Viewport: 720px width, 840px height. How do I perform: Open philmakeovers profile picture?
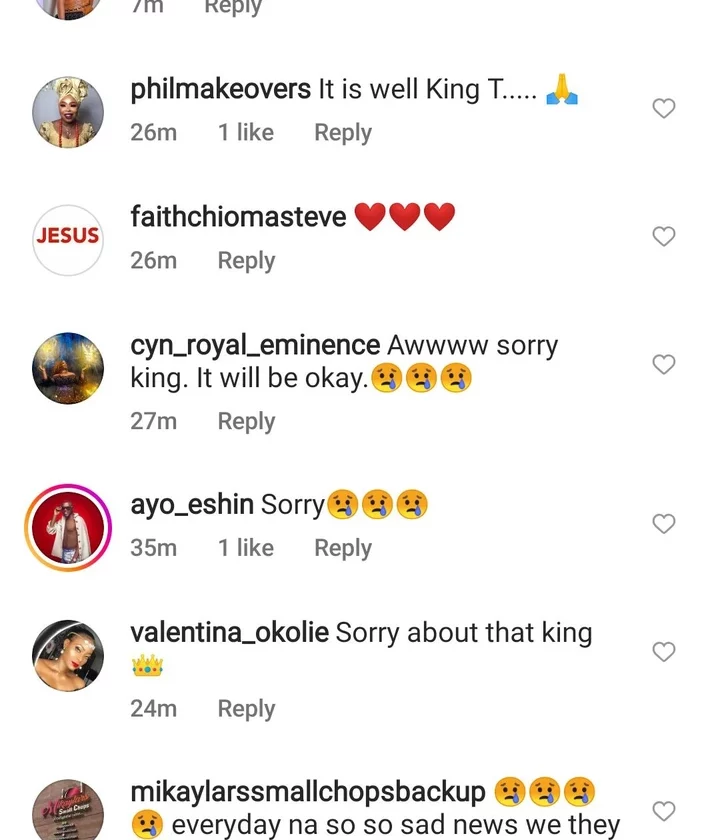coord(68,112)
